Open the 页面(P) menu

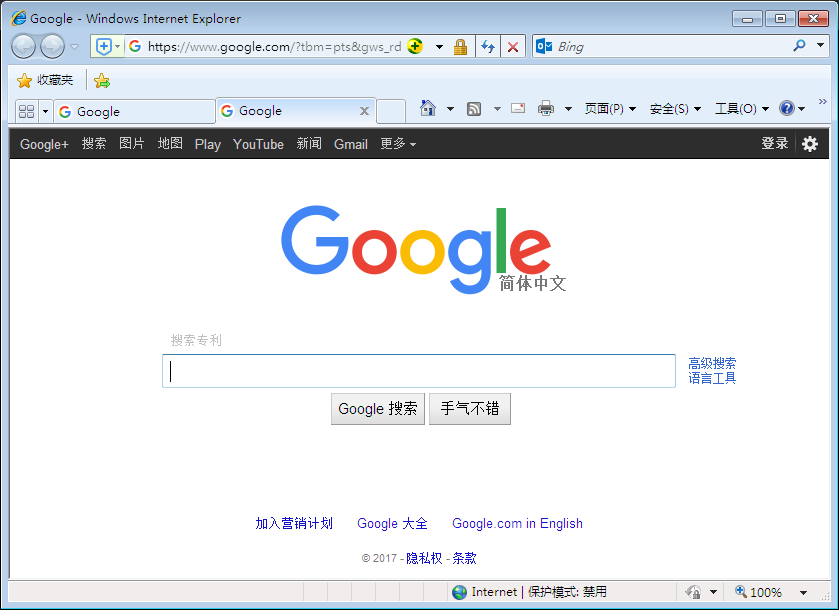coord(610,109)
